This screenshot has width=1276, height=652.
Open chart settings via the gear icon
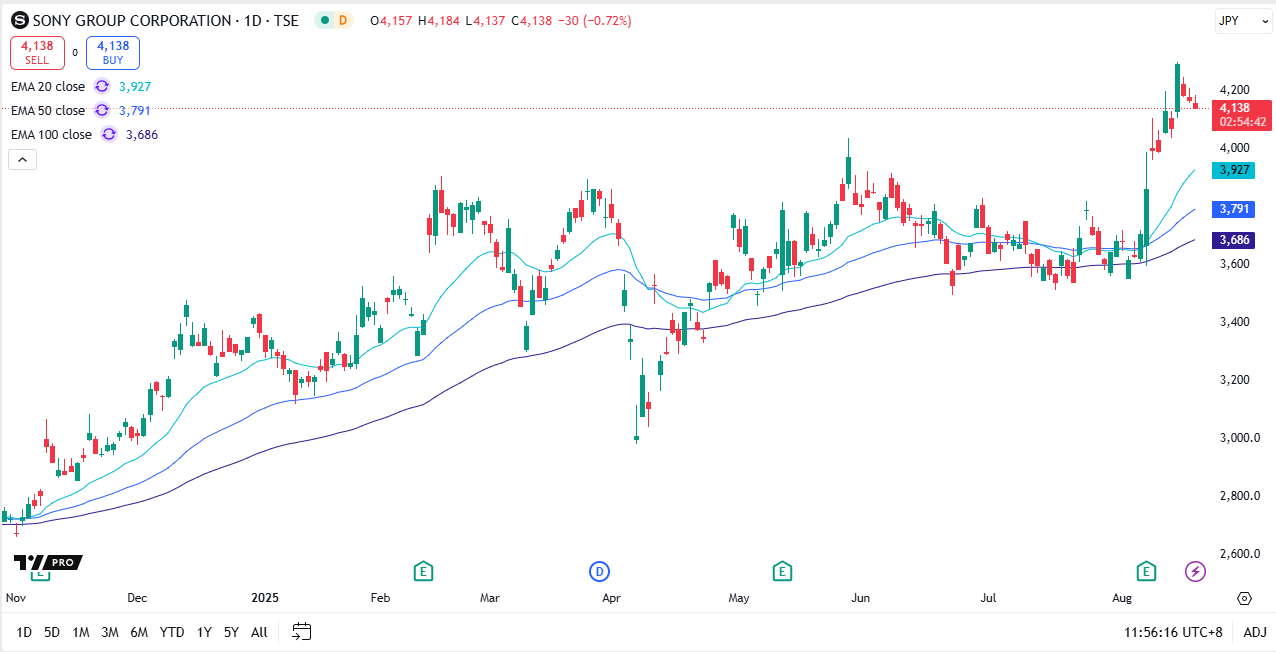[x=1244, y=598]
